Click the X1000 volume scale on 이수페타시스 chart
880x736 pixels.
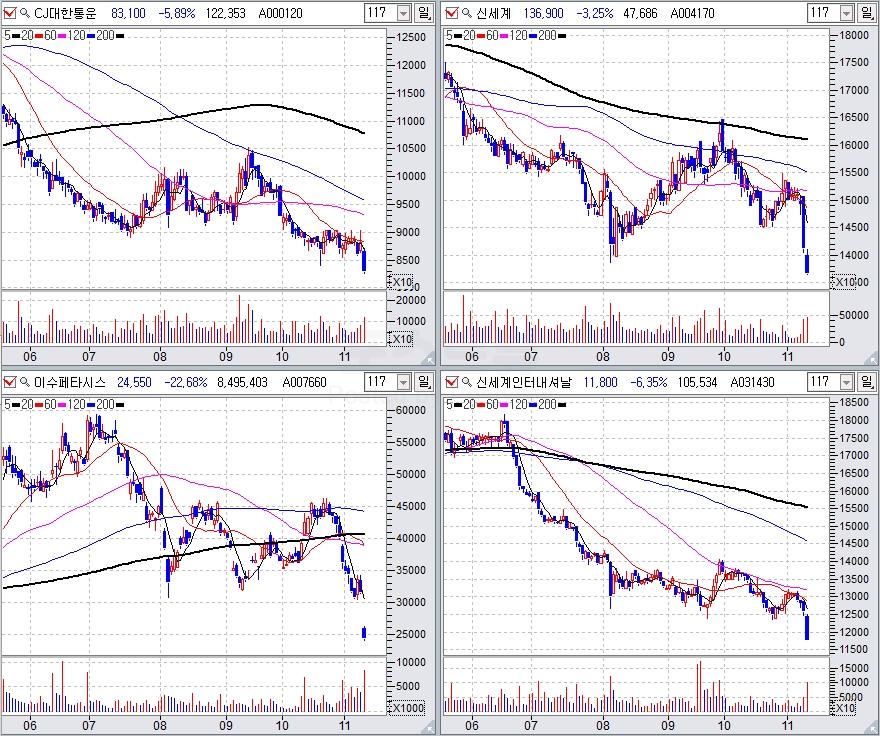click(409, 706)
